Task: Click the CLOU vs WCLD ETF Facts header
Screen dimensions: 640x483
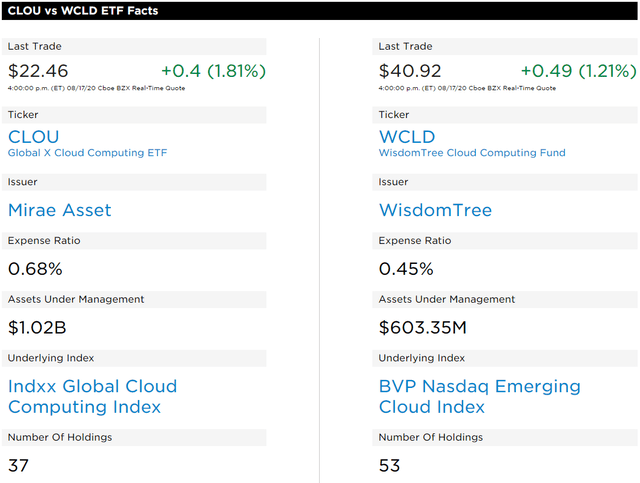Action: (x=83, y=11)
